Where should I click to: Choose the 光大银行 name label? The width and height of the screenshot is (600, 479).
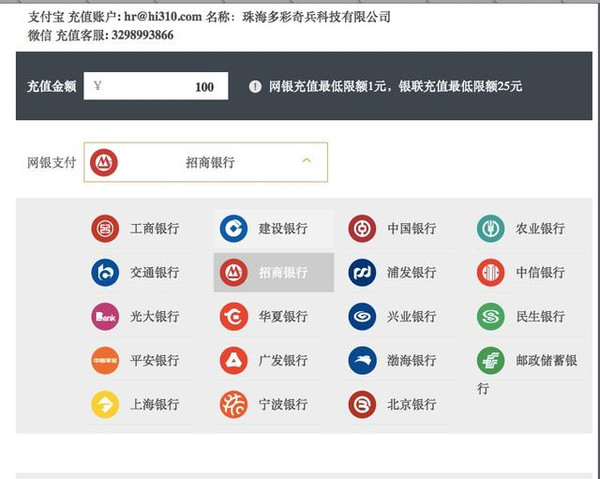pyautogui.click(x=155, y=317)
